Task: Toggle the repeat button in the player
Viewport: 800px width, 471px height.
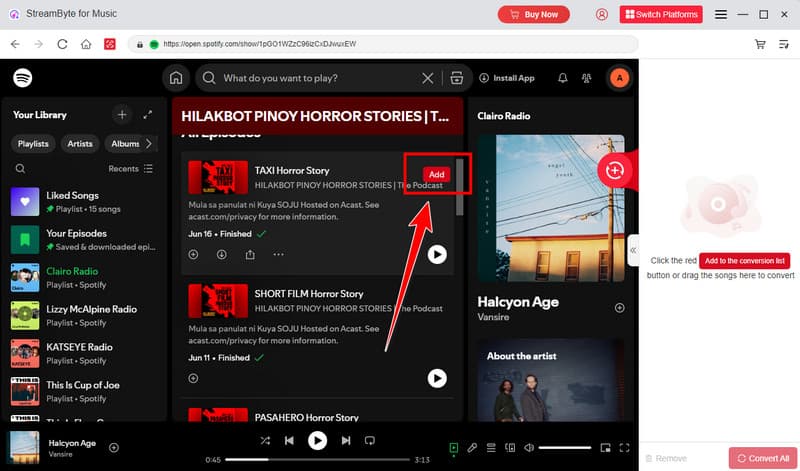Action: coord(369,440)
